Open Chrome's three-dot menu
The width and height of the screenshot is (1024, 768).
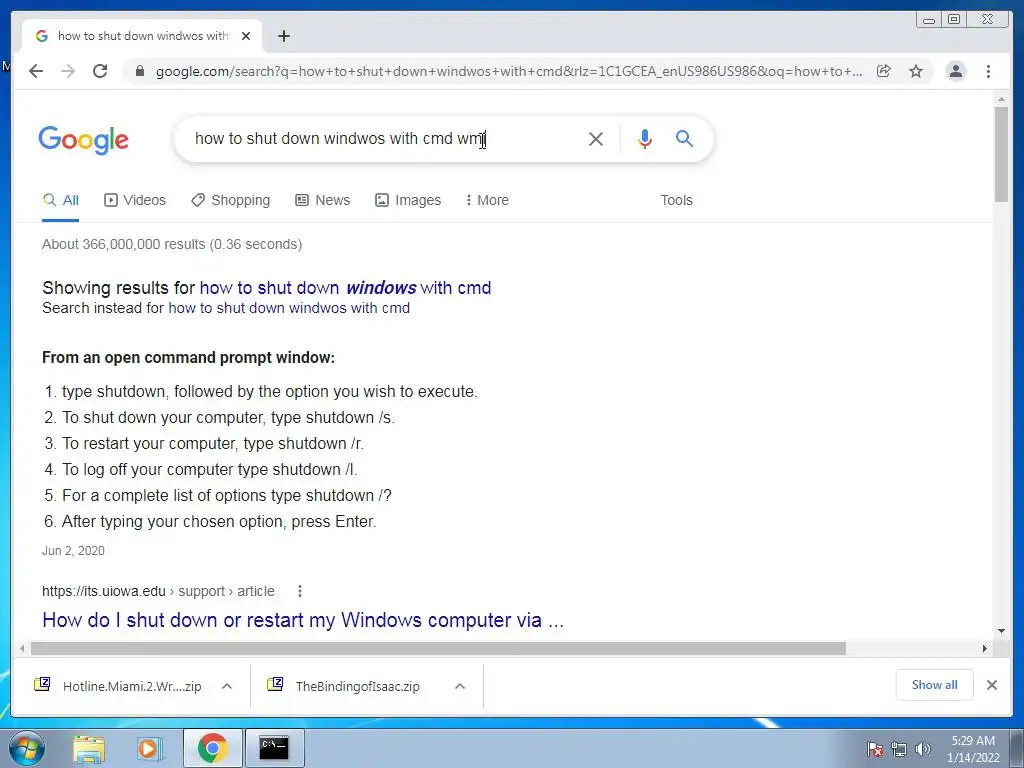tap(988, 71)
